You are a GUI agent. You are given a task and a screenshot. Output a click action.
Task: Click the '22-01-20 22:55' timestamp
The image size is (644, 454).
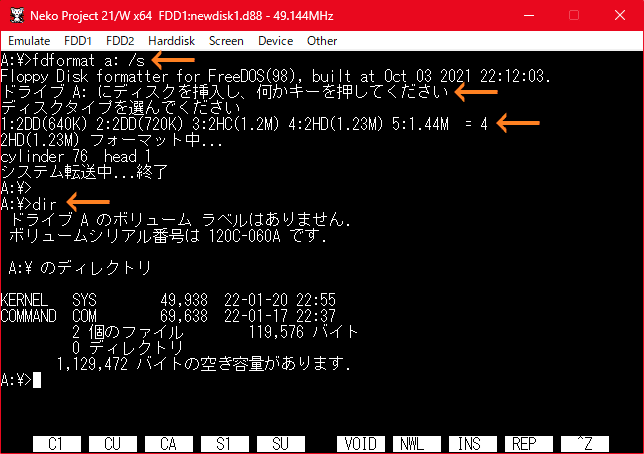click(x=280, y=300)
